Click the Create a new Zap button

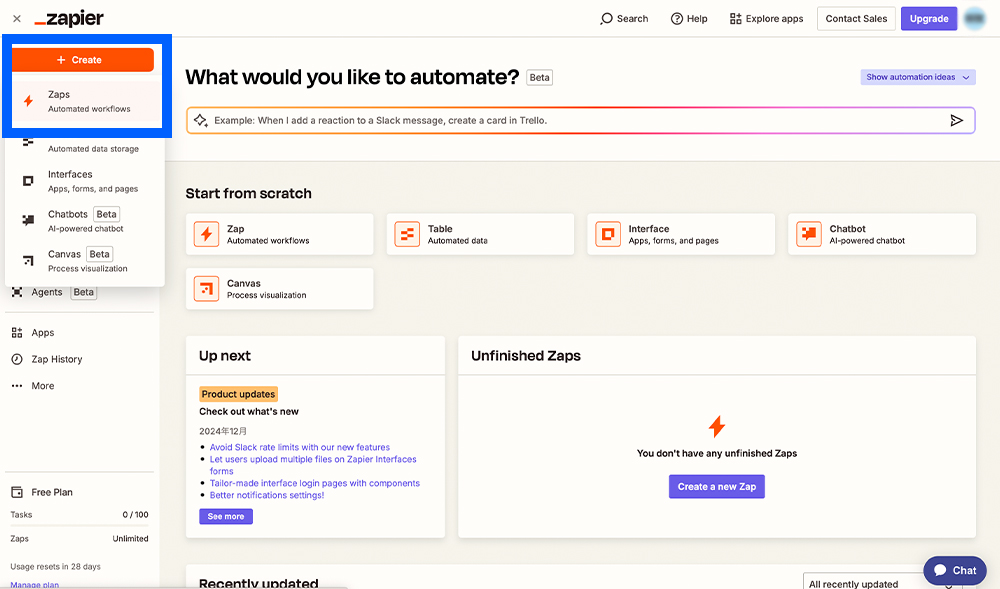(x=717, y=486)
